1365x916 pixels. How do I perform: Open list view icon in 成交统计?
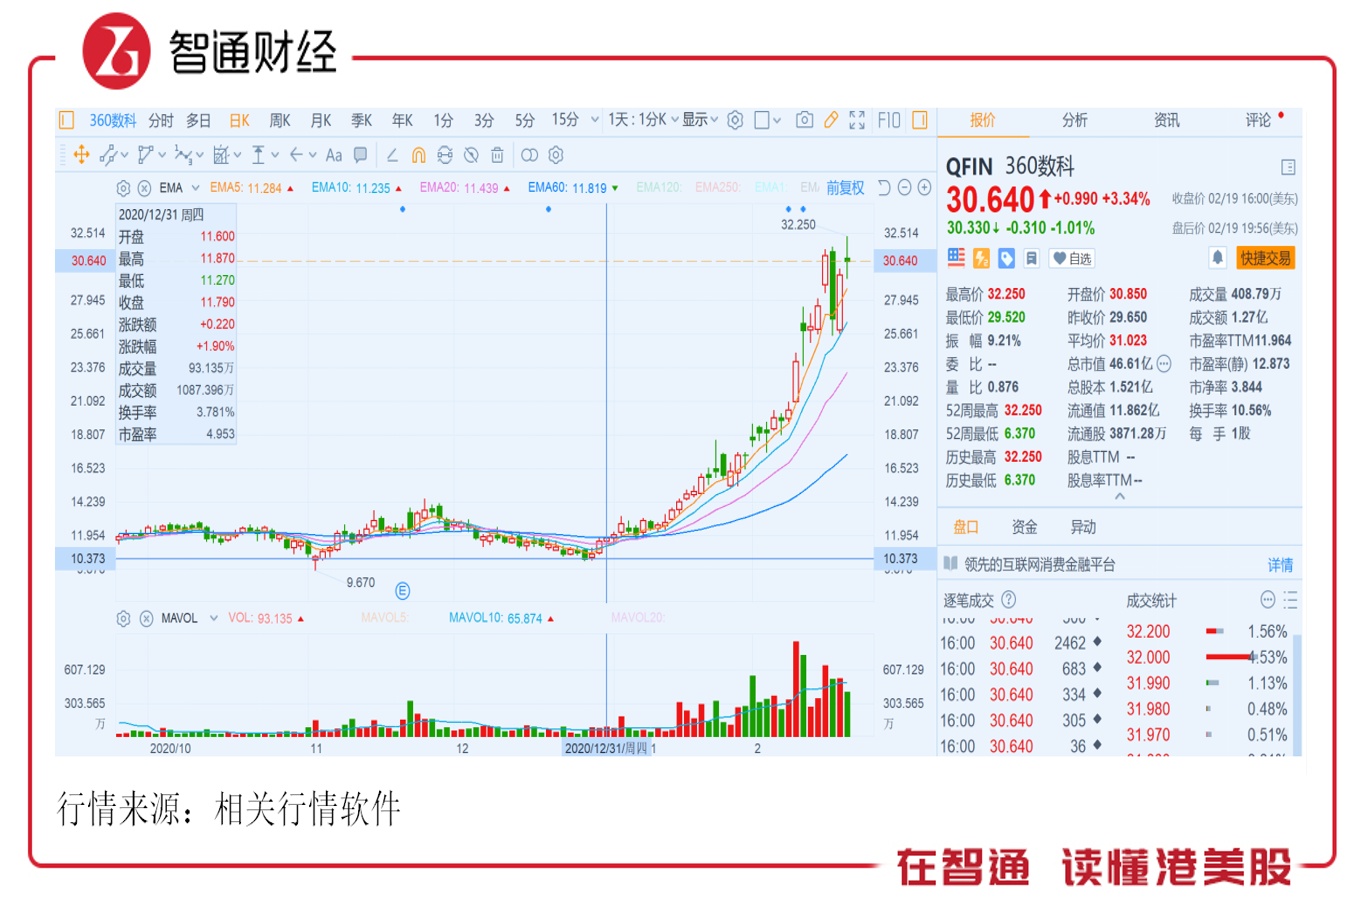coord(1290,600)
